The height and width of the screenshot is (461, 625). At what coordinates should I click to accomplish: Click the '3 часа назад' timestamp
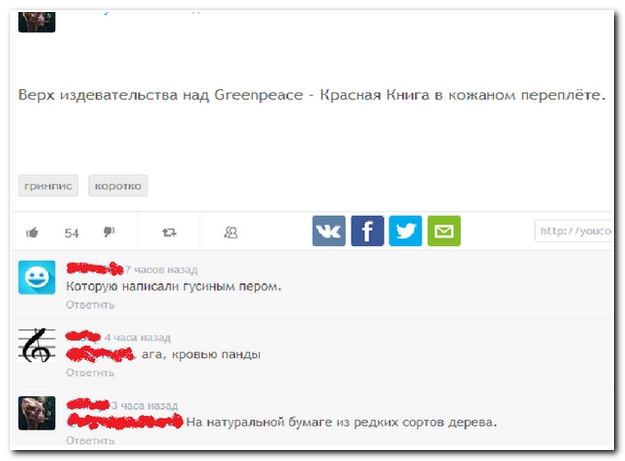[144, 406]
